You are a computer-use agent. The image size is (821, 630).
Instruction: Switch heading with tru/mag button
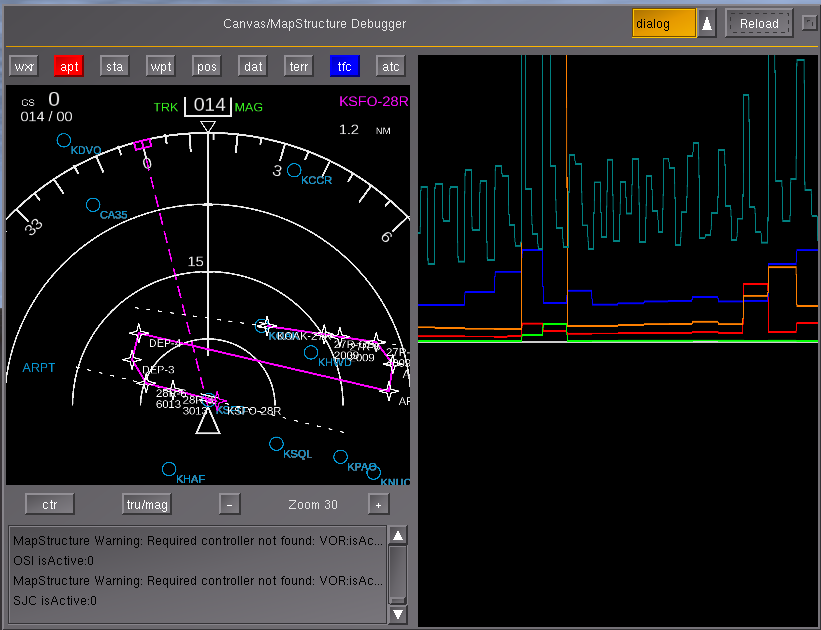tap(147, 504)
